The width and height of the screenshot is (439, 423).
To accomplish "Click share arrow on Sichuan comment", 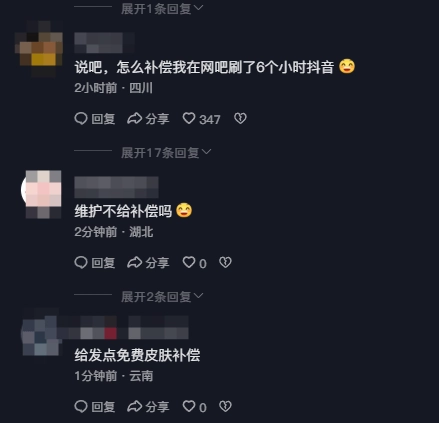I will (135, 118).
